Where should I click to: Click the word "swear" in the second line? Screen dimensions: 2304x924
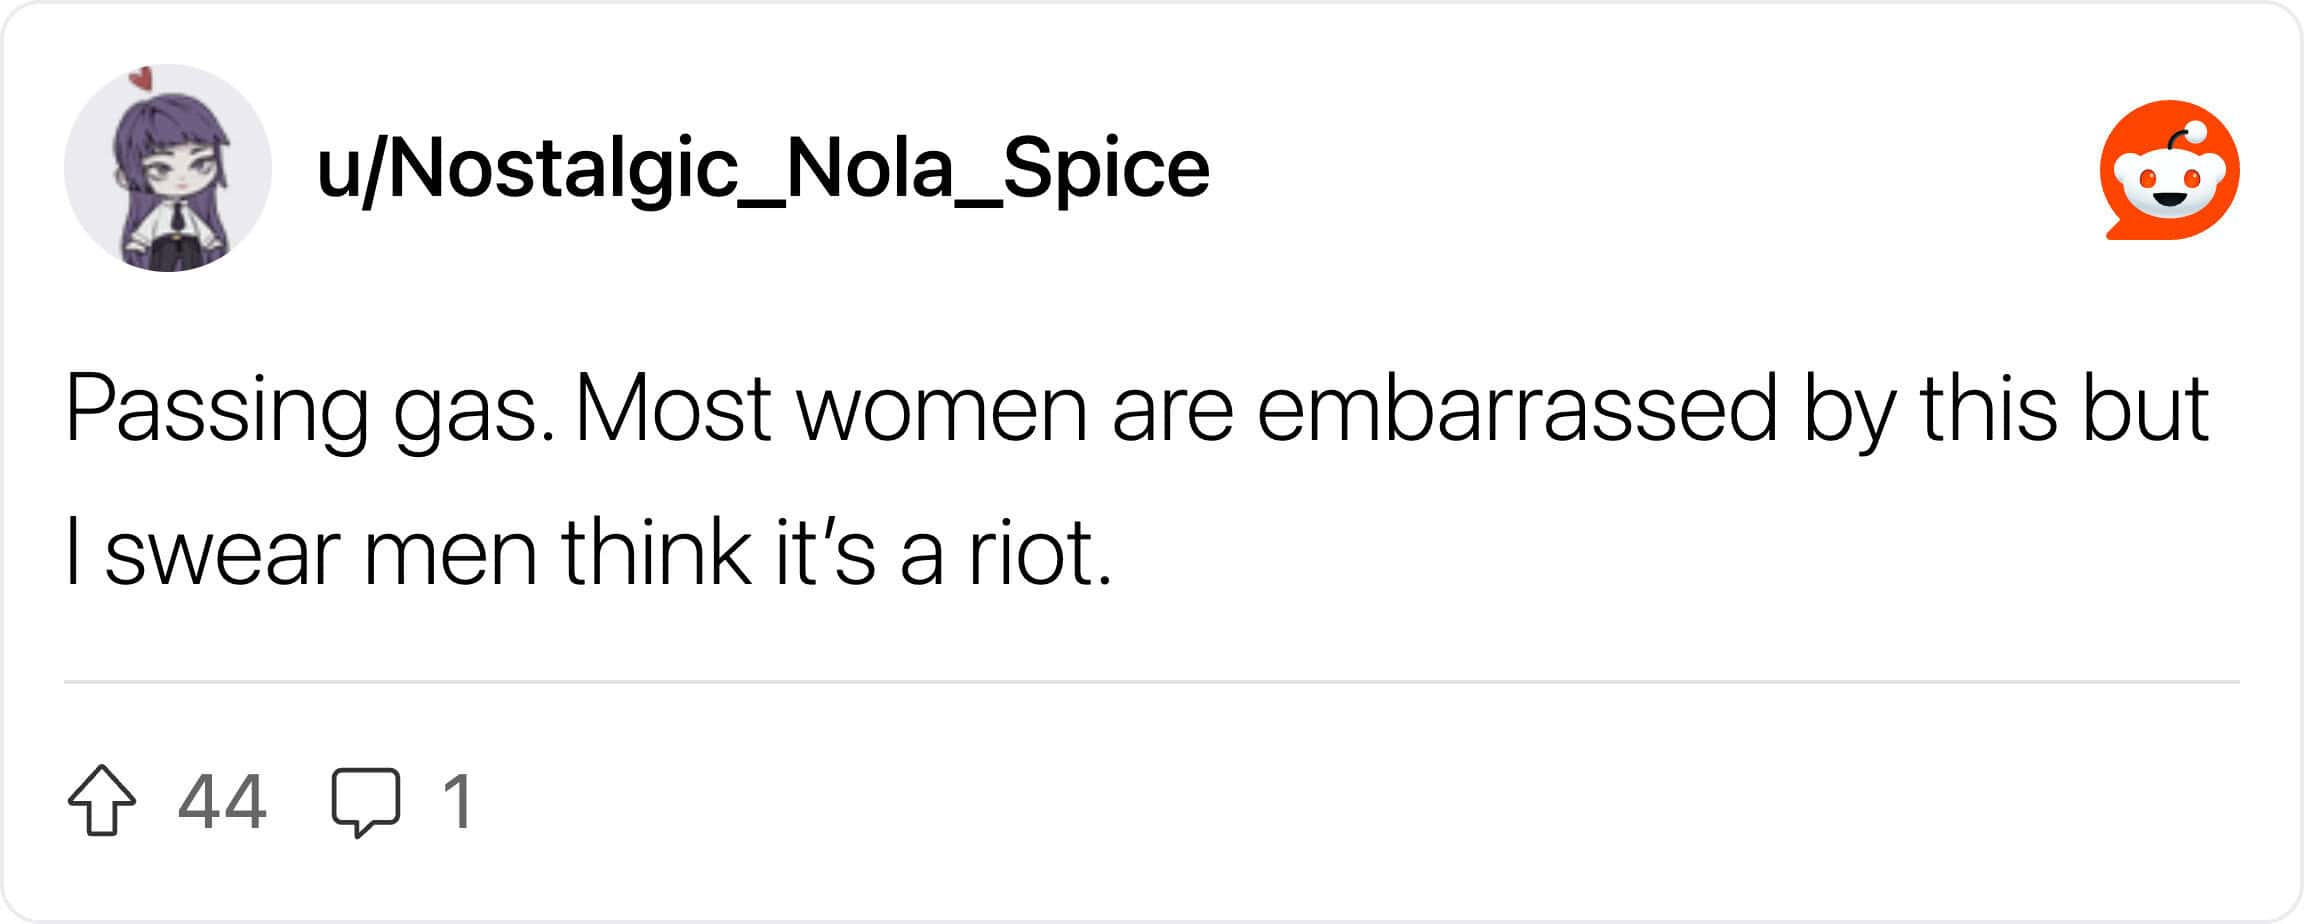coord(222,554)
